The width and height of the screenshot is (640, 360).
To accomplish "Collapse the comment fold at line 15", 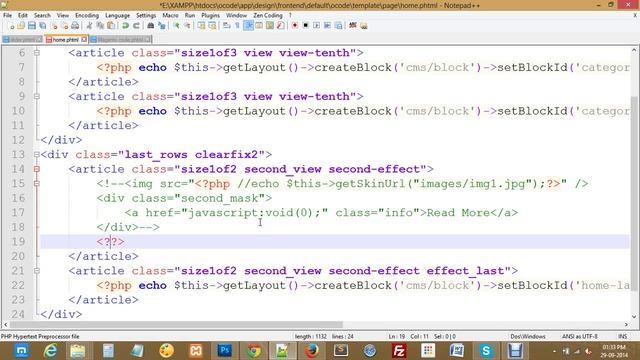I will (37, 184).
